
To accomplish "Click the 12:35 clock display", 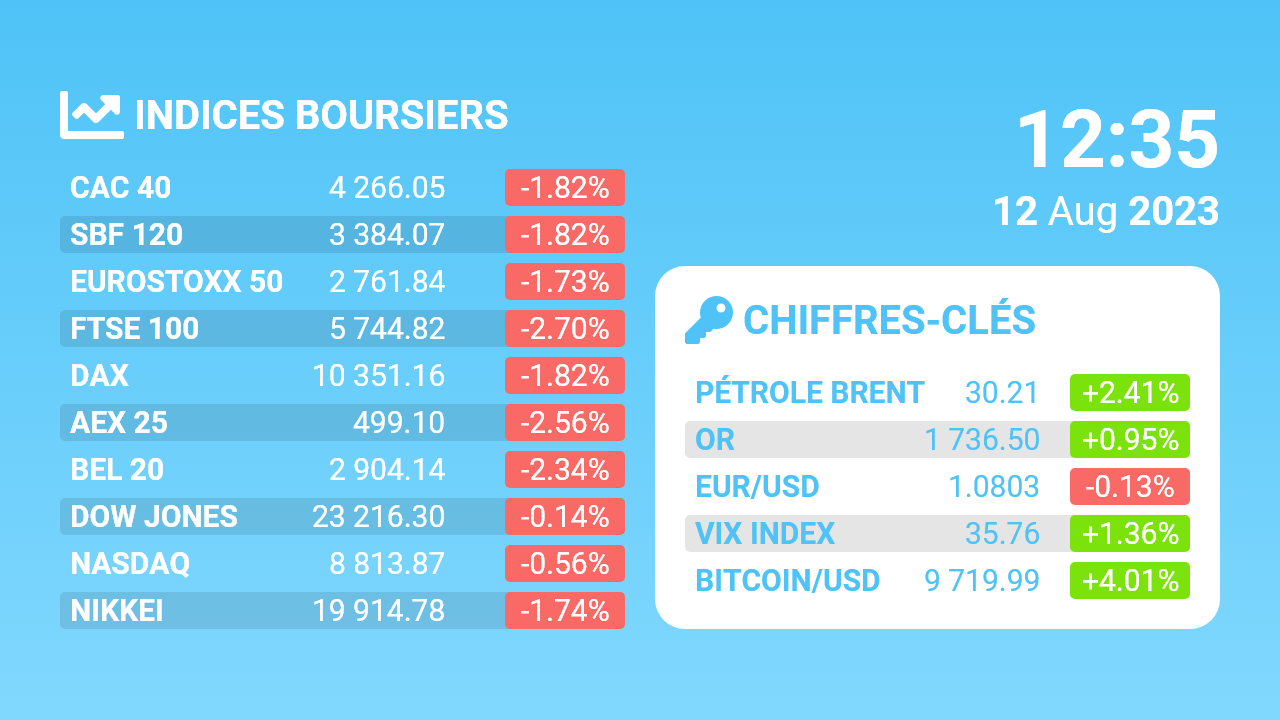I will [x=1117, y=140].
